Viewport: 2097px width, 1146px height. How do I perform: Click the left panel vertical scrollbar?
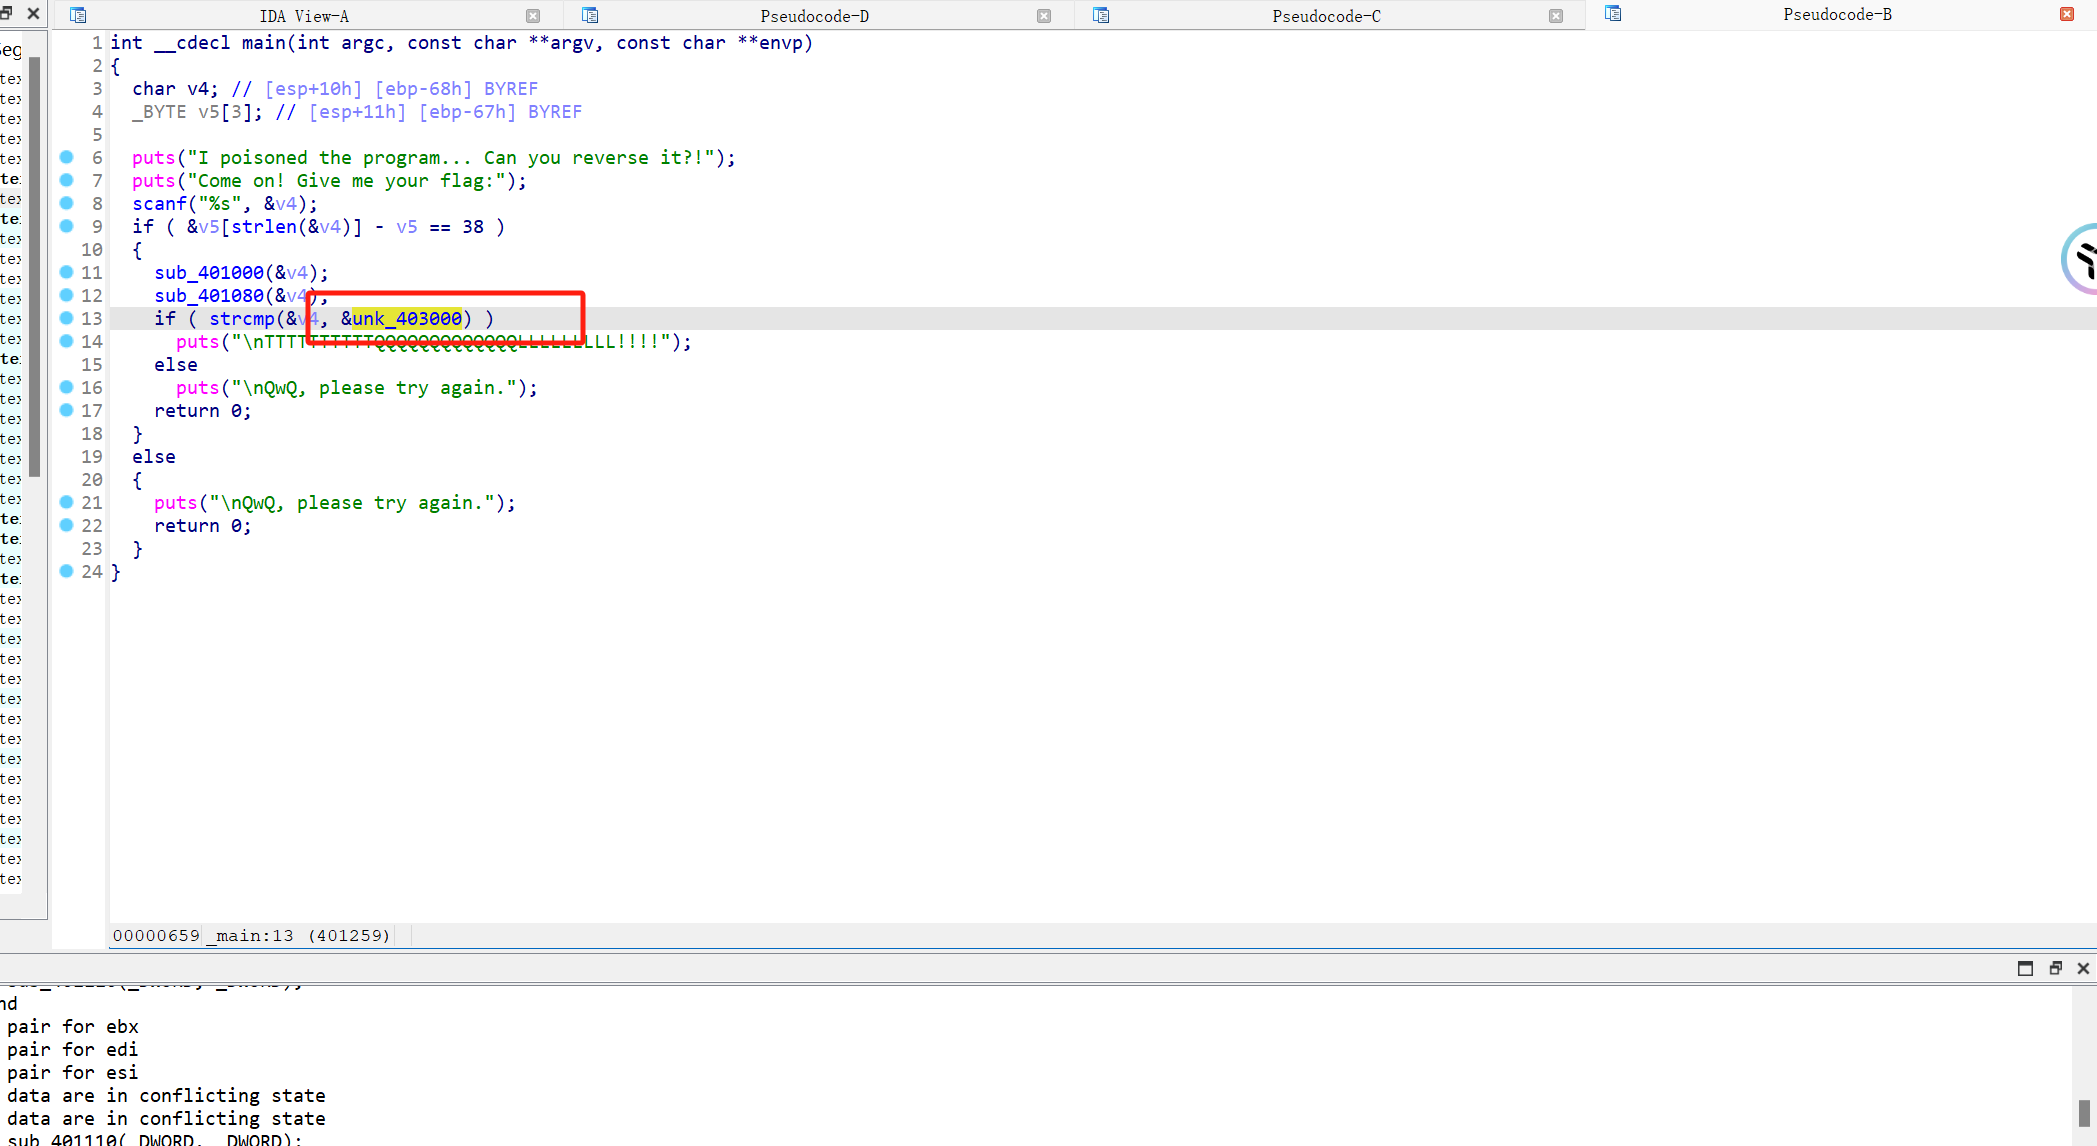(x=35, y=265)
